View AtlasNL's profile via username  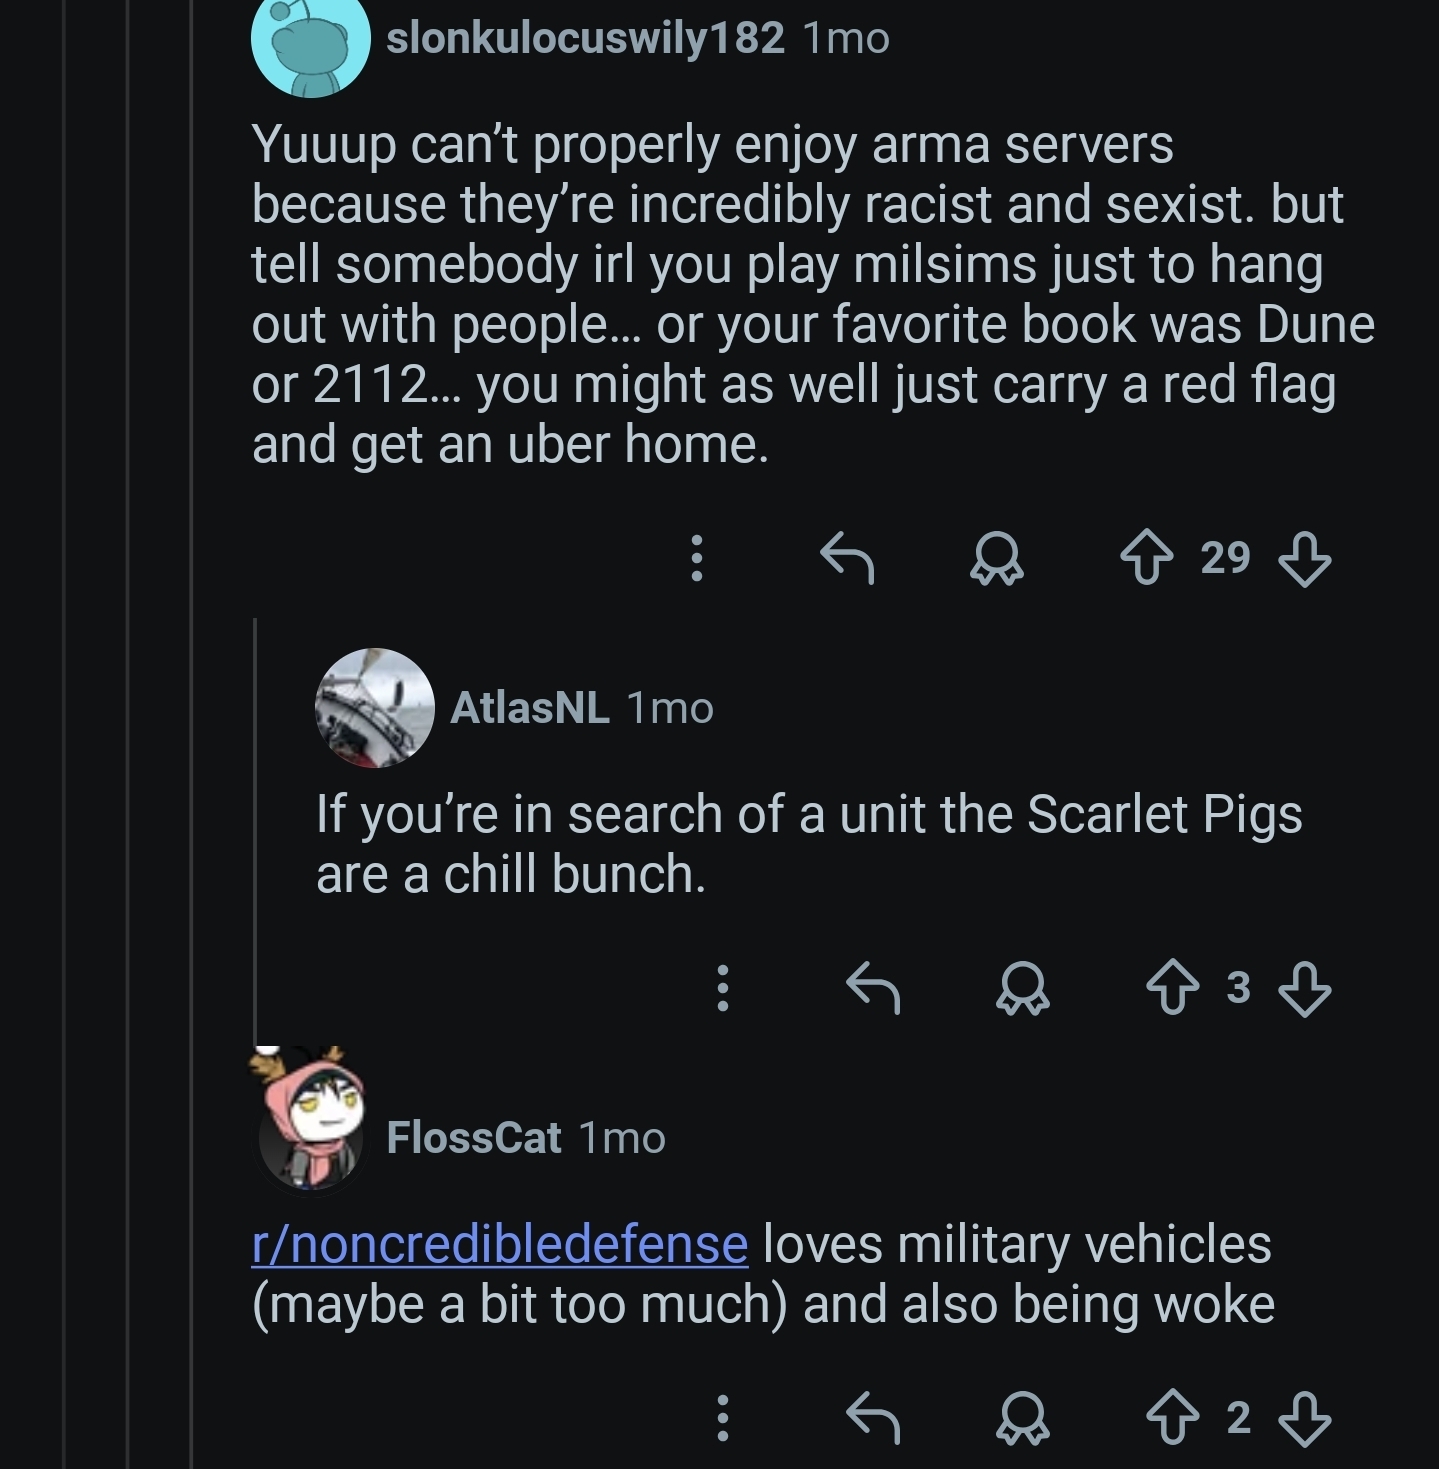pos(530,708)
